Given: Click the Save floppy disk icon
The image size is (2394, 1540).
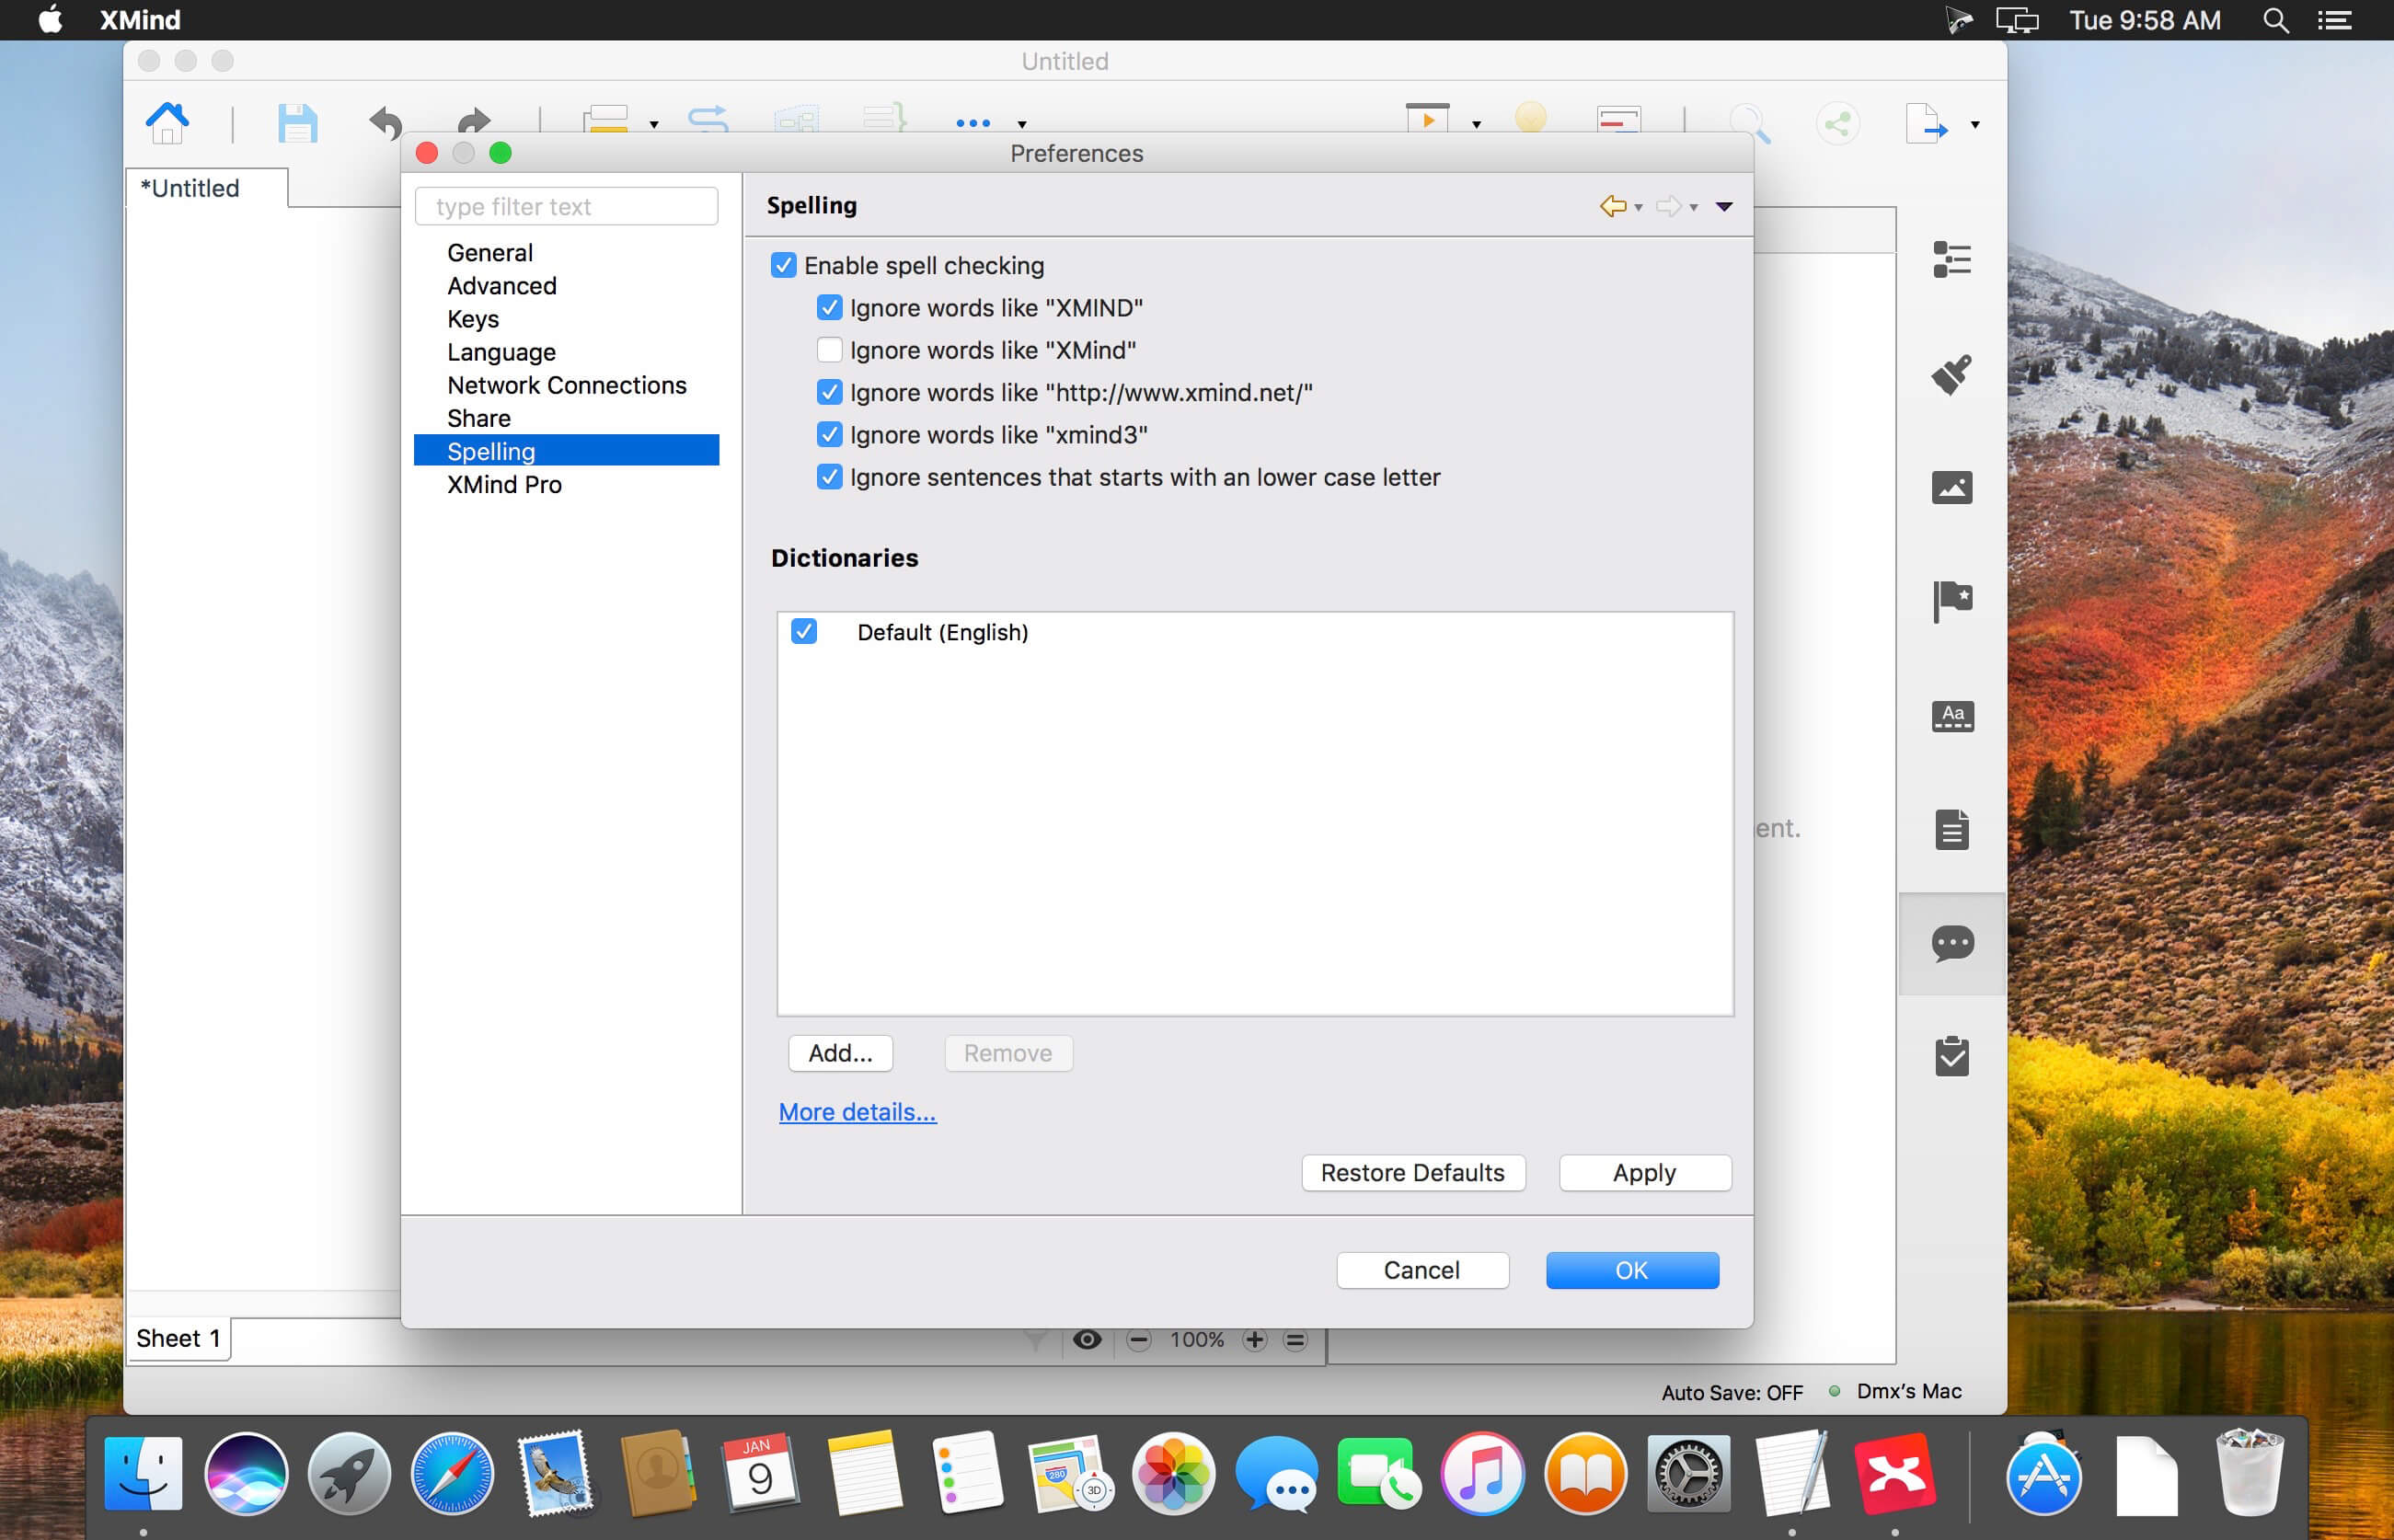Looking at the screenshot, I should (297, 123).
